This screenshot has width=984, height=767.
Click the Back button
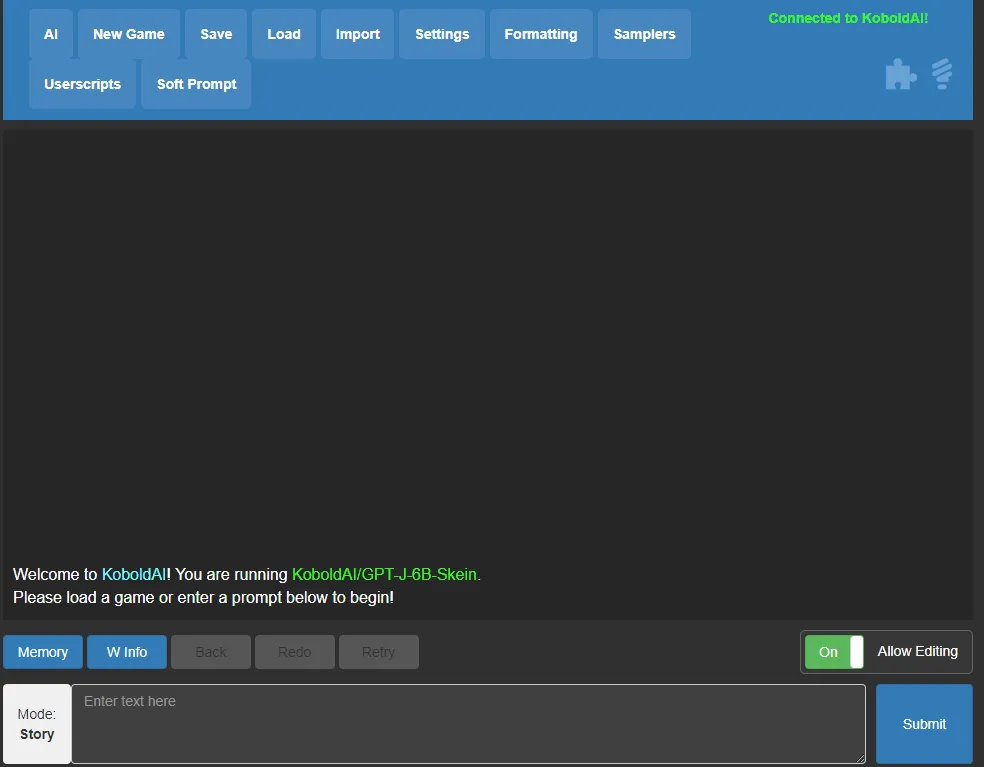211,652
